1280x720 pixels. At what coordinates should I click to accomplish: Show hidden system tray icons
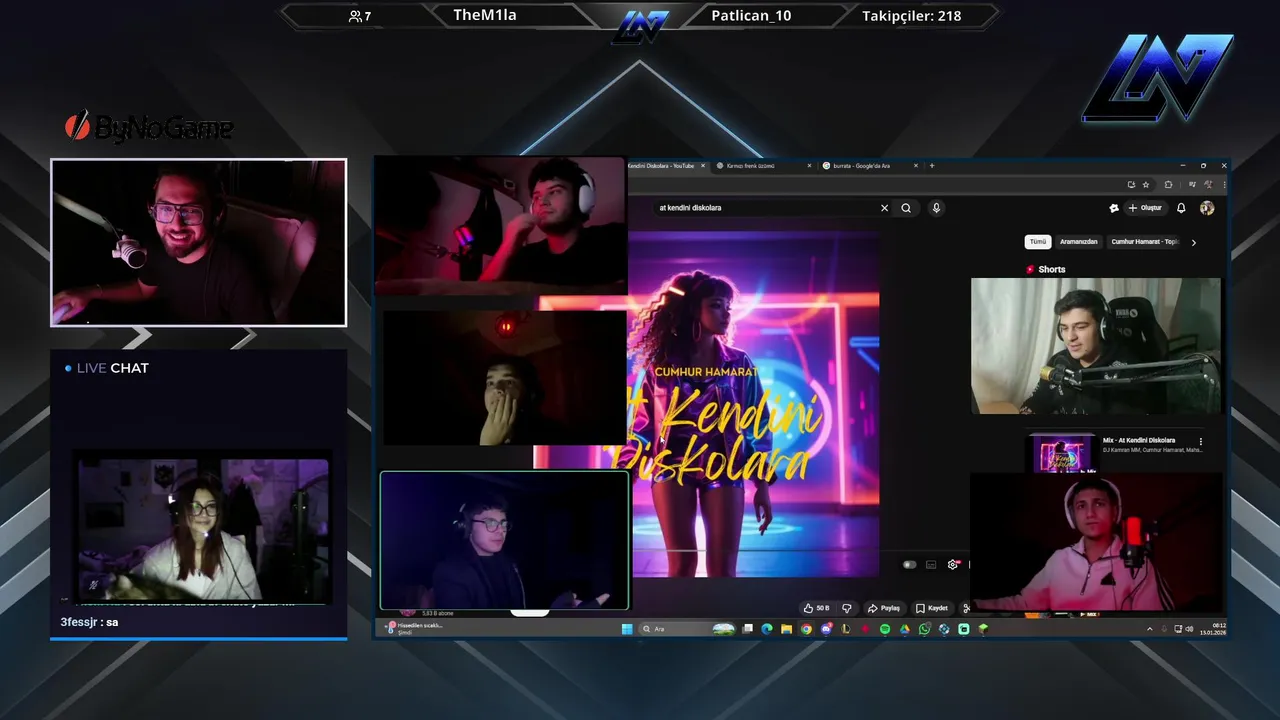[1149, 629]
